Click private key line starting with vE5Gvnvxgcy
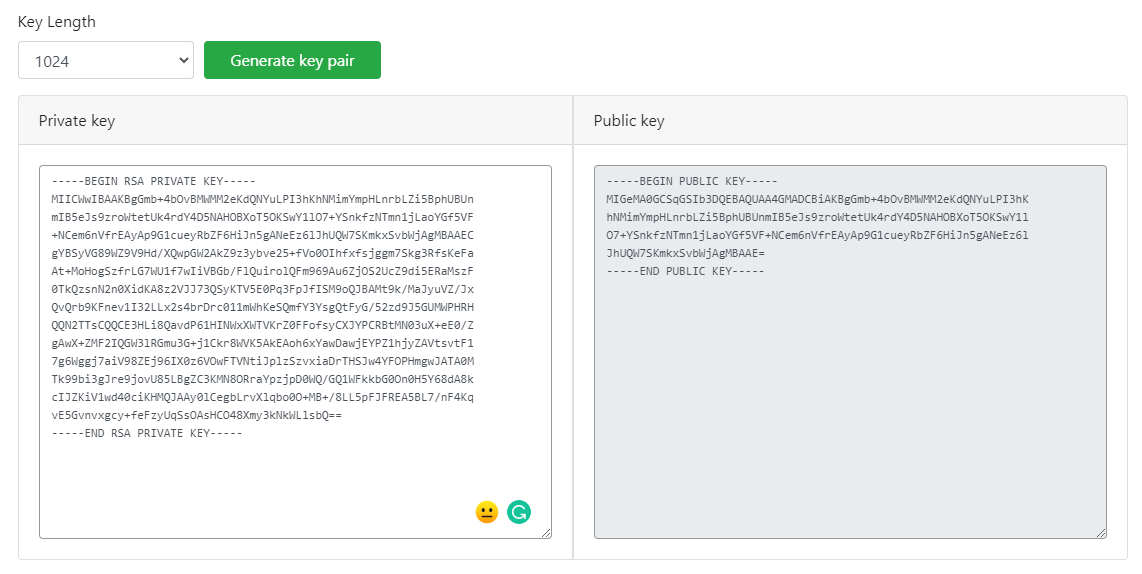Image resolution: width=1142 pixels, height=574 pixels. pos(196,415)
